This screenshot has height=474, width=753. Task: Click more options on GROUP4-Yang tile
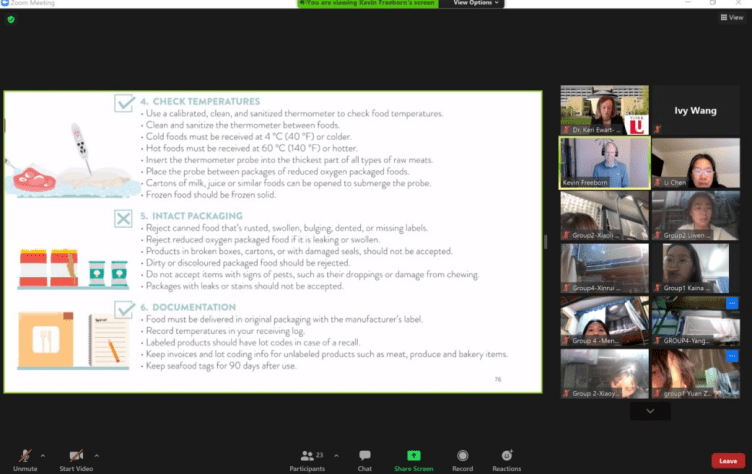pos(732,303)
